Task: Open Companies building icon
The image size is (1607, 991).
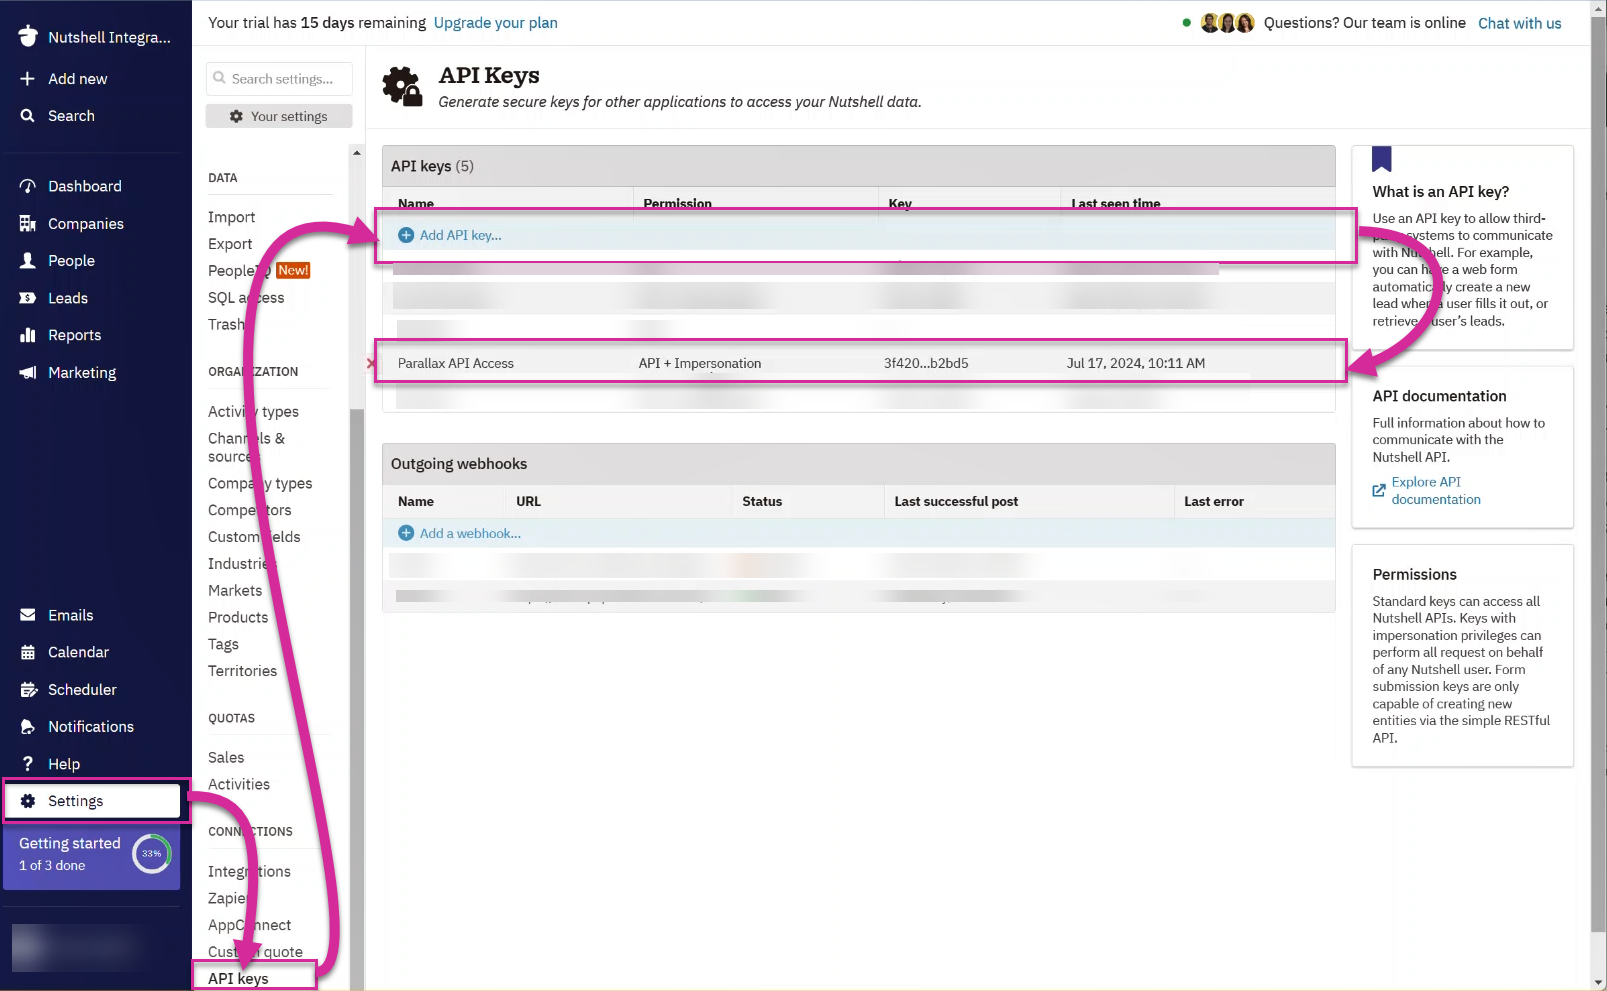Action: coord(28,224)
